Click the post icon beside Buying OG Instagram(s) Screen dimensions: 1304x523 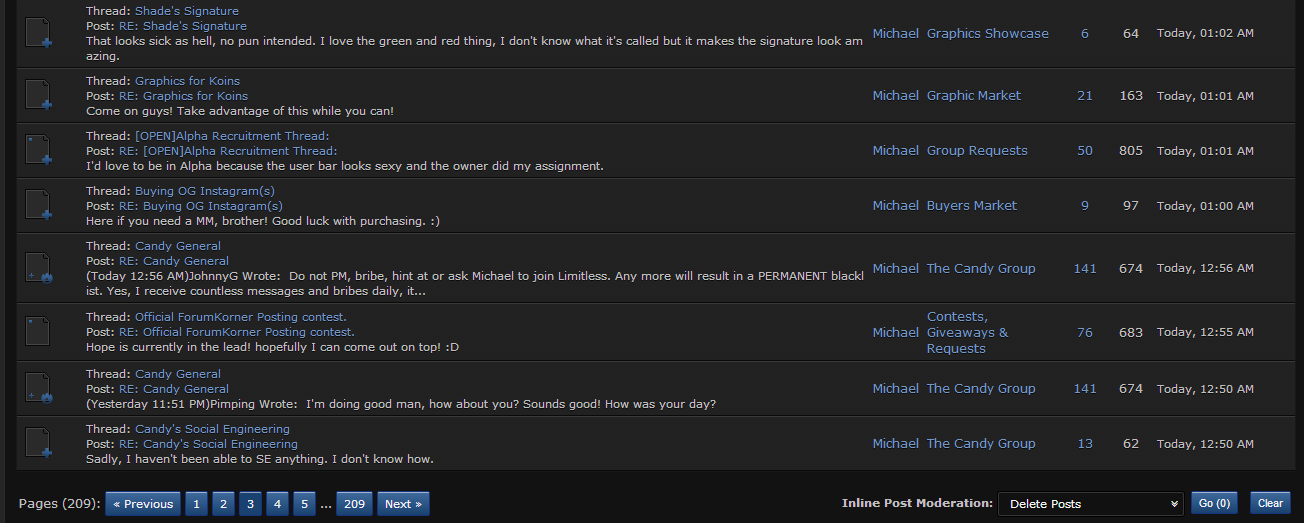tap(38, 205)
